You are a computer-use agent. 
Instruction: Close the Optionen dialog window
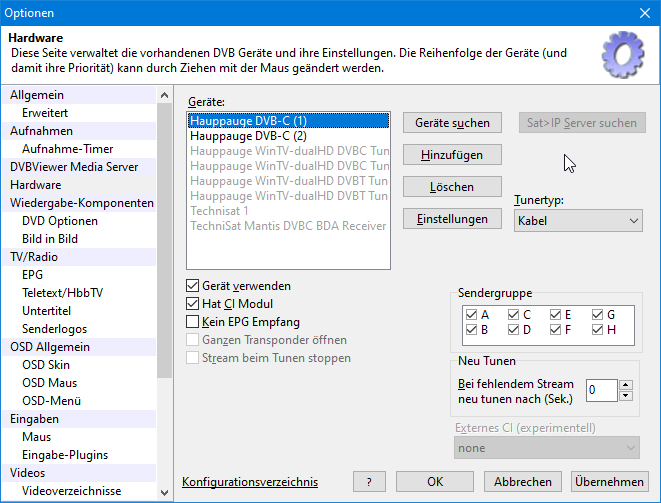(x=643, y=13)
